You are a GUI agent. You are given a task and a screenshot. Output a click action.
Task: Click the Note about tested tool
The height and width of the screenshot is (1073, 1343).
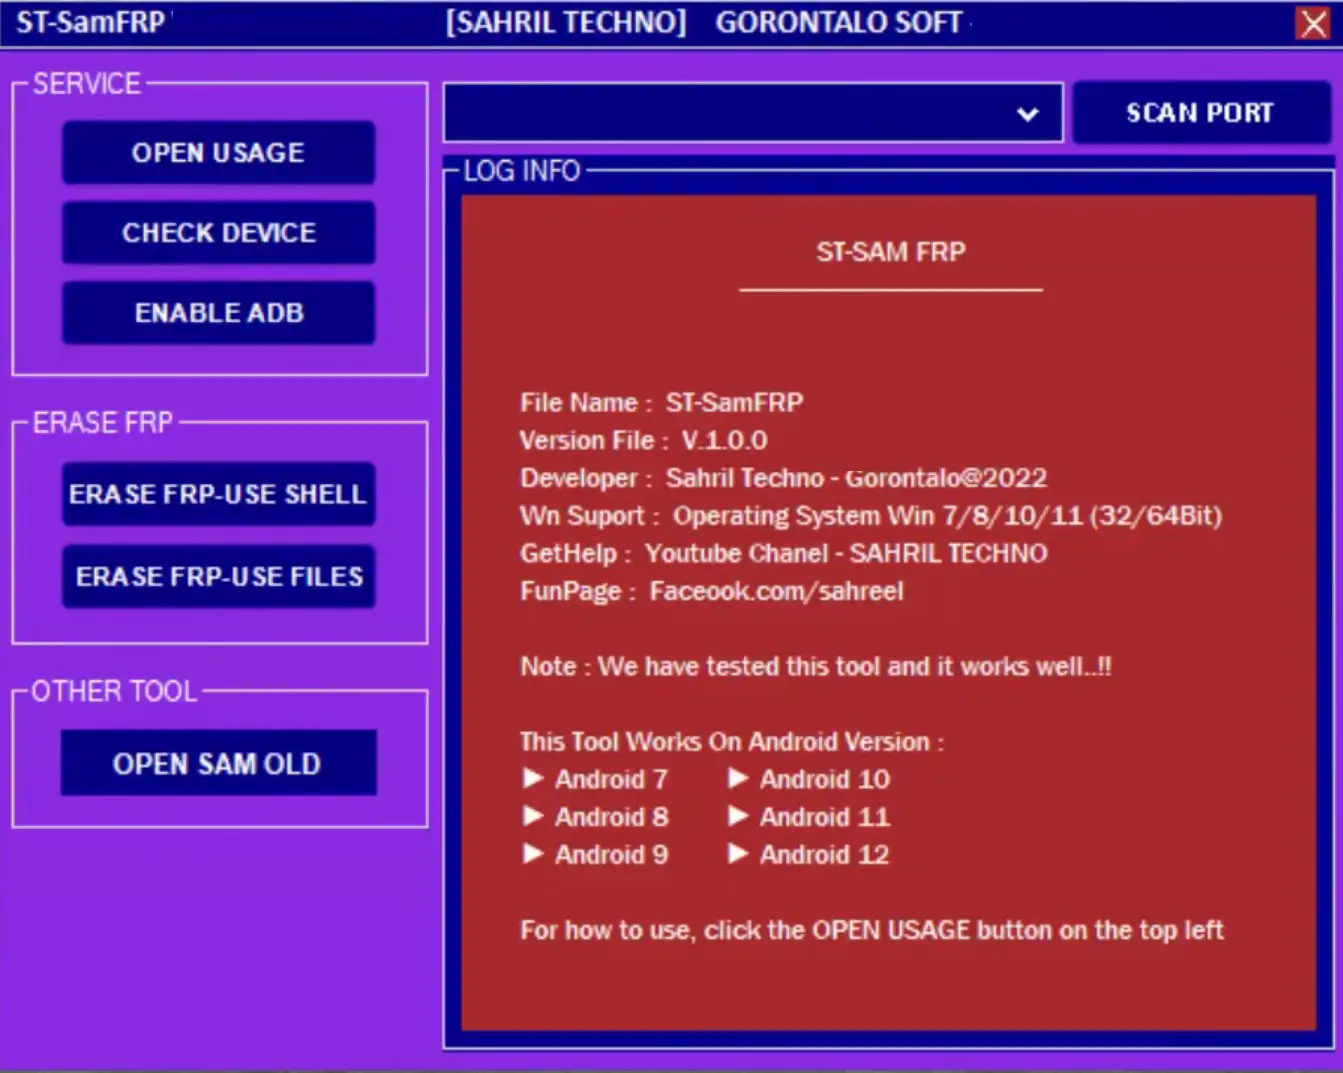click(815, 666)
